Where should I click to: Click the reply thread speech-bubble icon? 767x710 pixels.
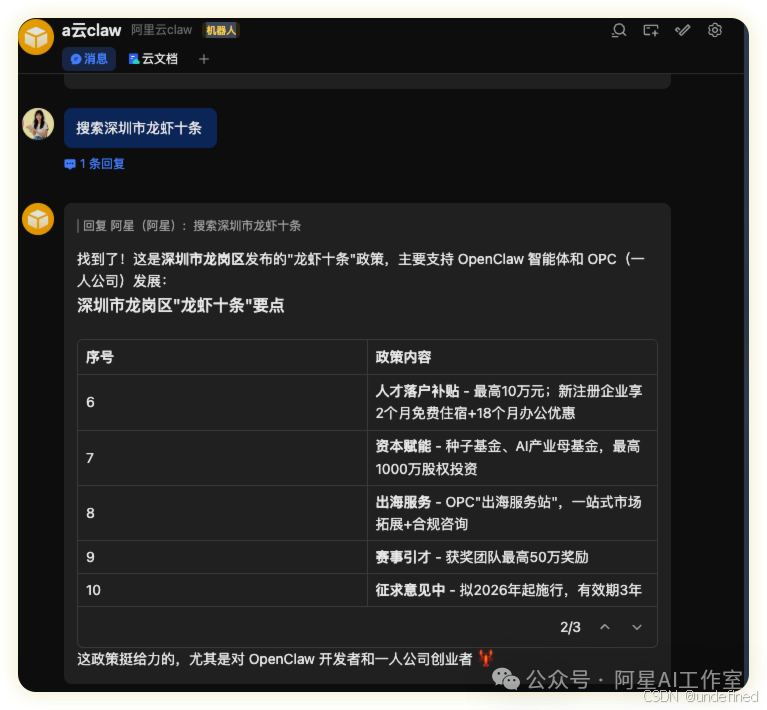coord(70,164)
